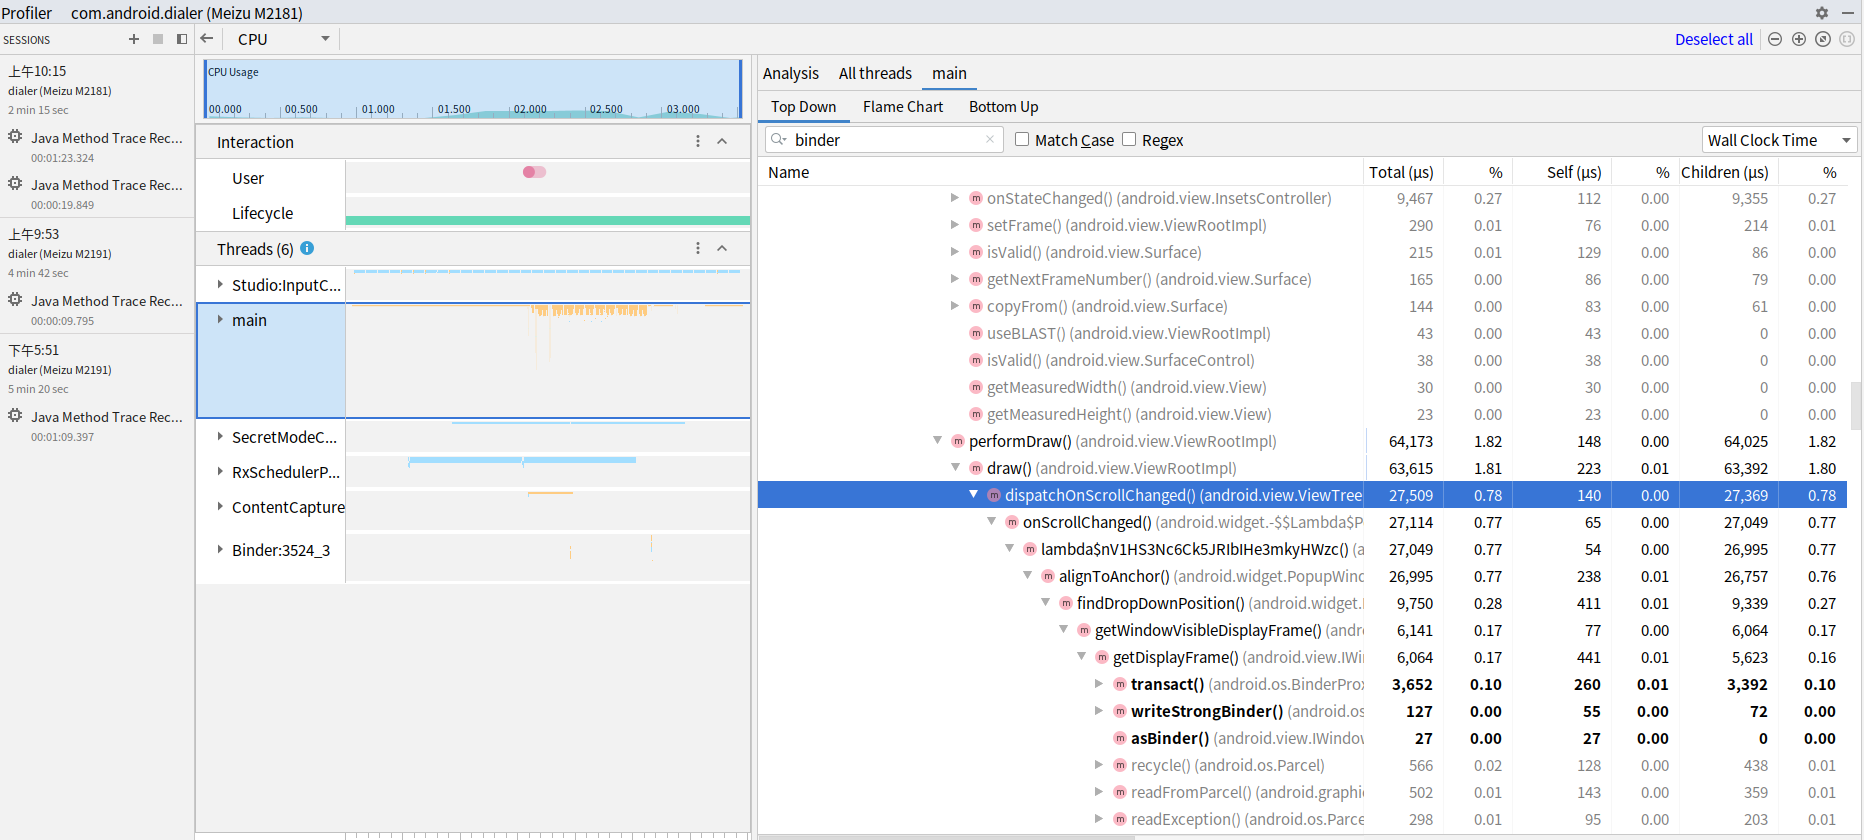
Task: Select the getDisplayFrame() row
Action: click(1302, 657)
